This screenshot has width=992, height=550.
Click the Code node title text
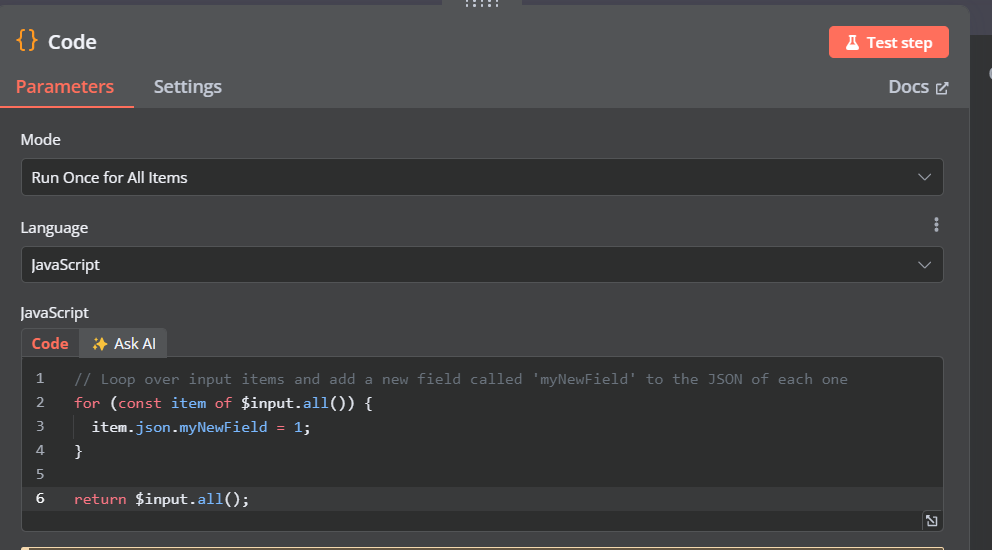[x=72, y=42]
